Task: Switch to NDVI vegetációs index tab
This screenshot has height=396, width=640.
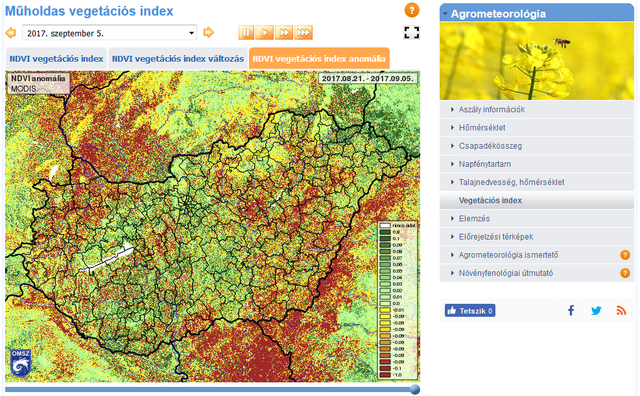Action: 56,59
